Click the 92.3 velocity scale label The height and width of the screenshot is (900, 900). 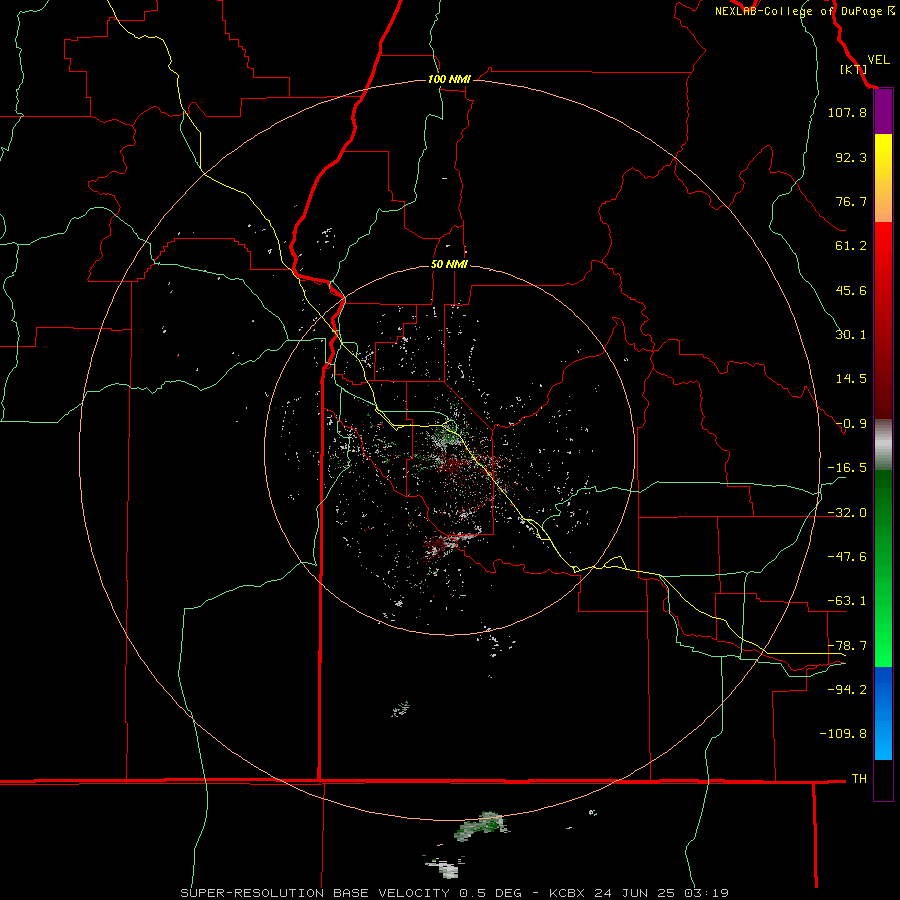851,157
